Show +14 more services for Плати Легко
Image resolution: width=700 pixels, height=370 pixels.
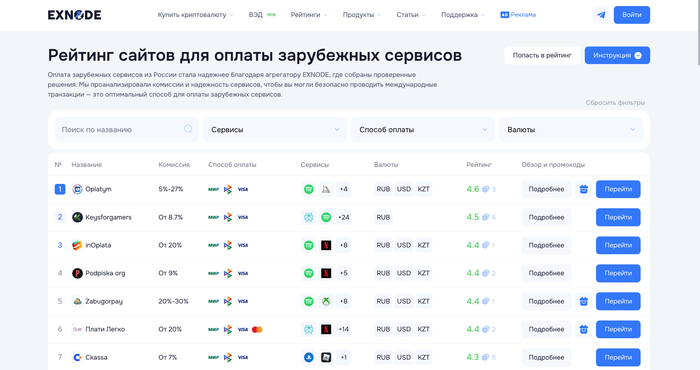coord(343,329)
